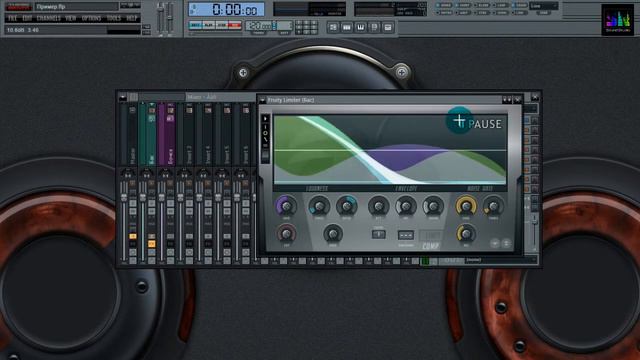Select the Insert 4 mixer track
The width and height of the screenshot is (640, 360).
point(204,135)
